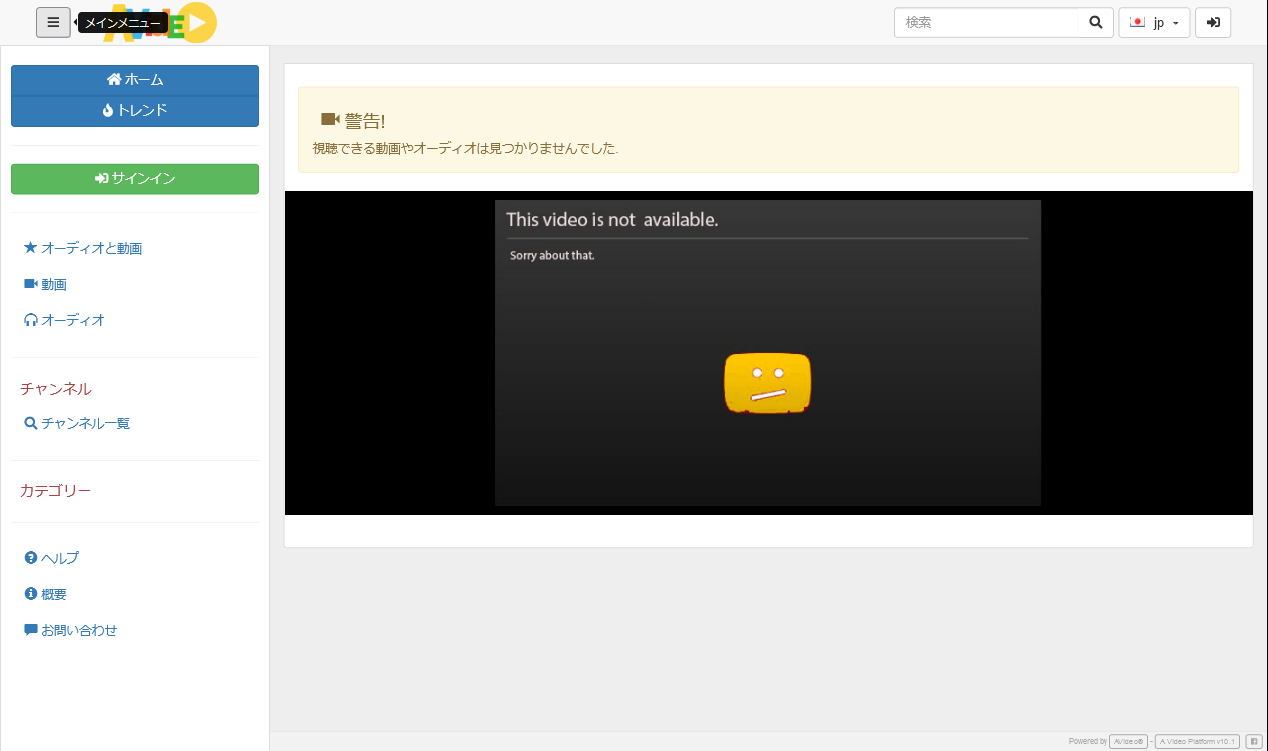Screen dimensions: 1268x751
Task: Click the search magnifier icon button
Action: tap(1095, 22)
